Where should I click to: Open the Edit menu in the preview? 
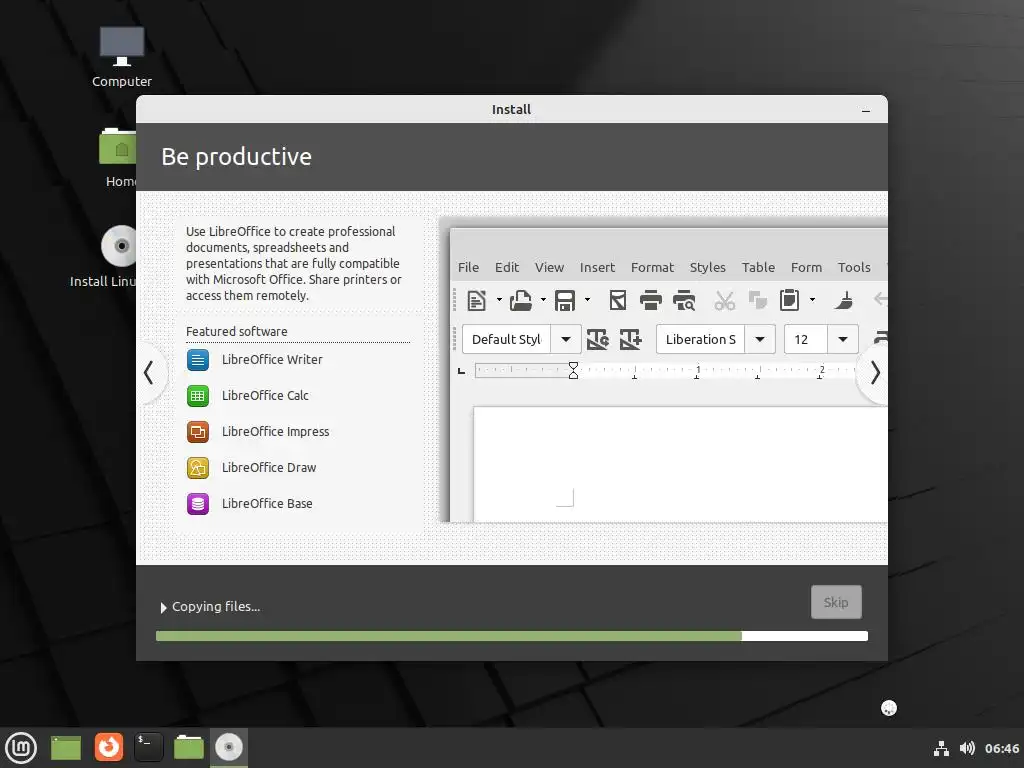click(507, 268)
